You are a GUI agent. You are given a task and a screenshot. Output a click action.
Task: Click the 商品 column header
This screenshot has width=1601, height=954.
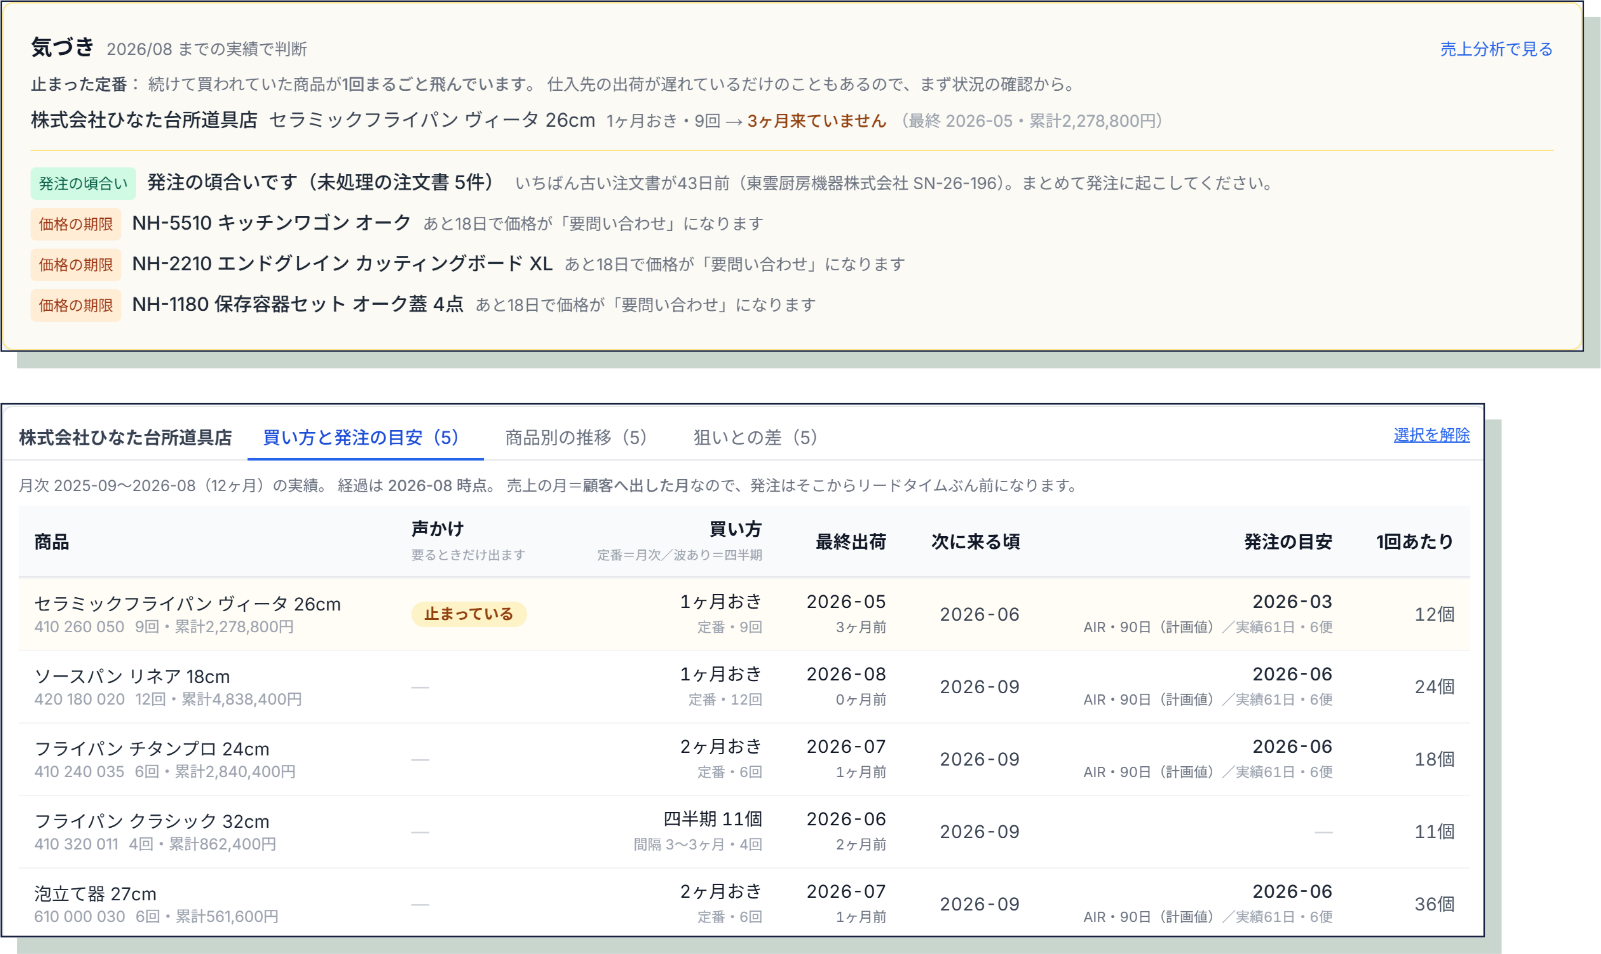[52, 542]
